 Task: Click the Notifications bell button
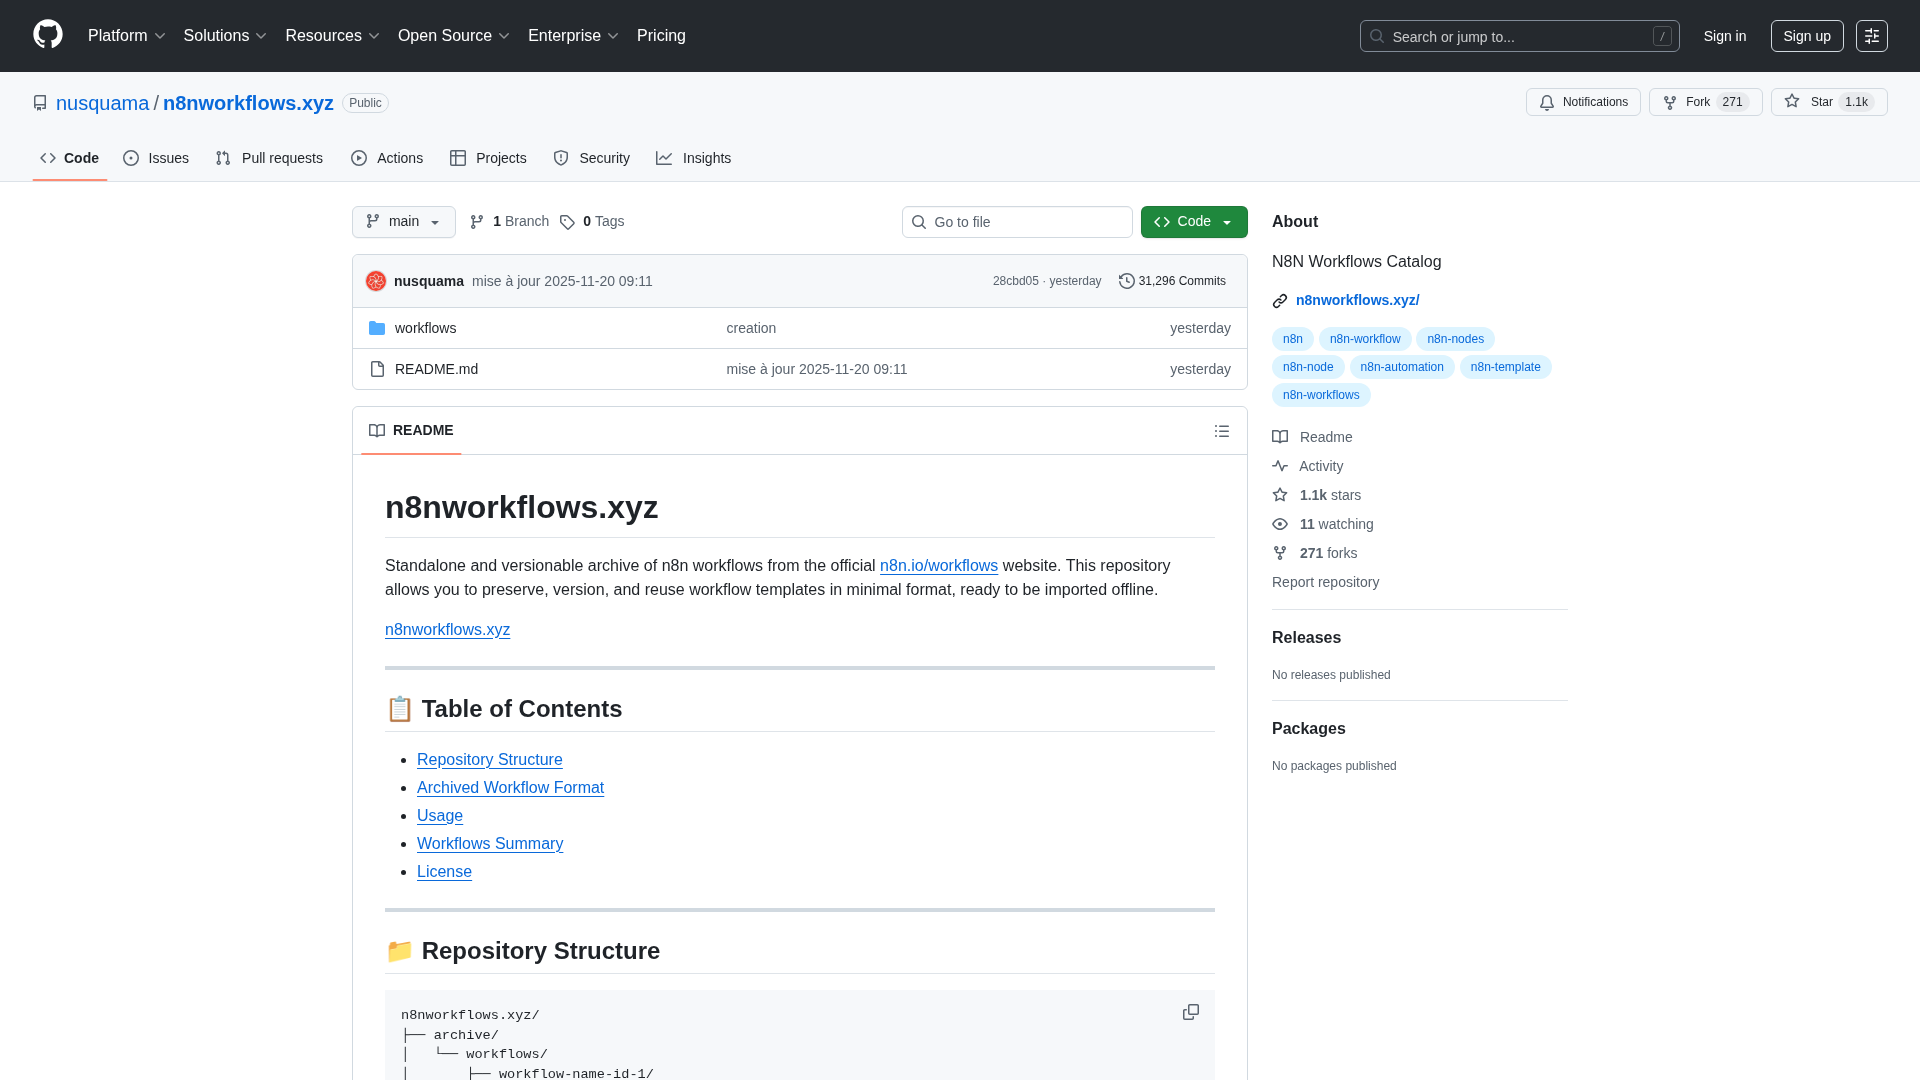click(x=1582, y=102)
